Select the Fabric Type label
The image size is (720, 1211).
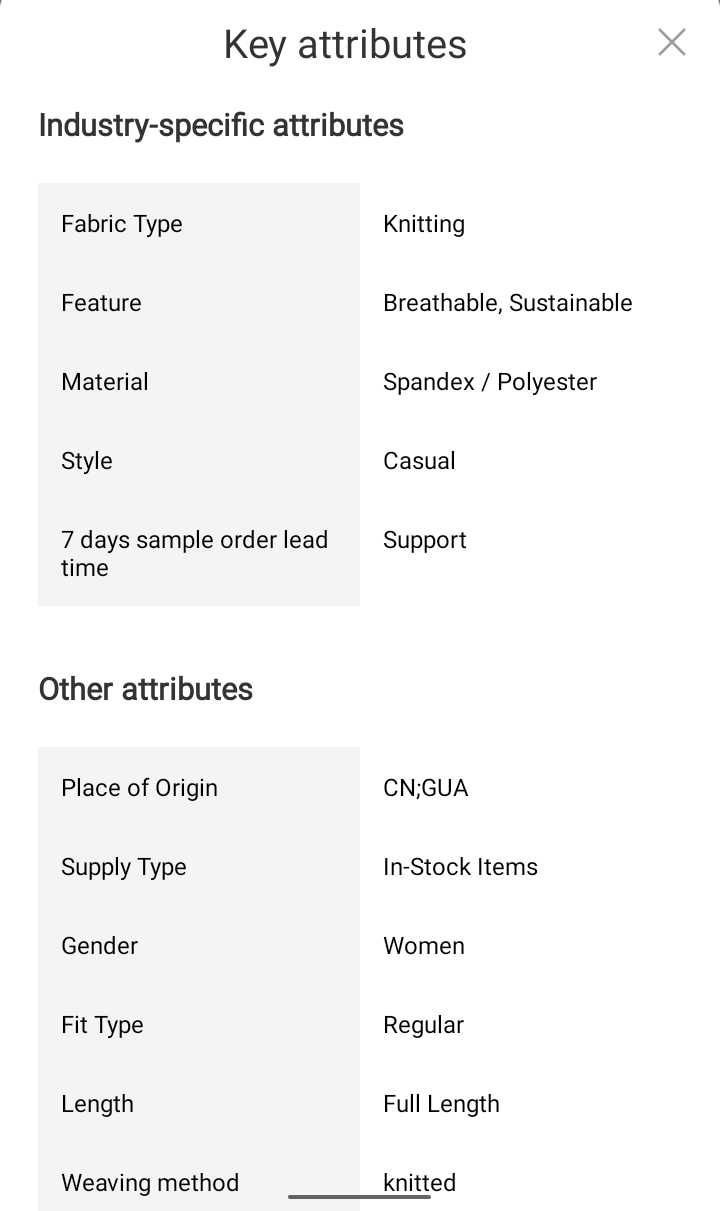click(122, 224)
